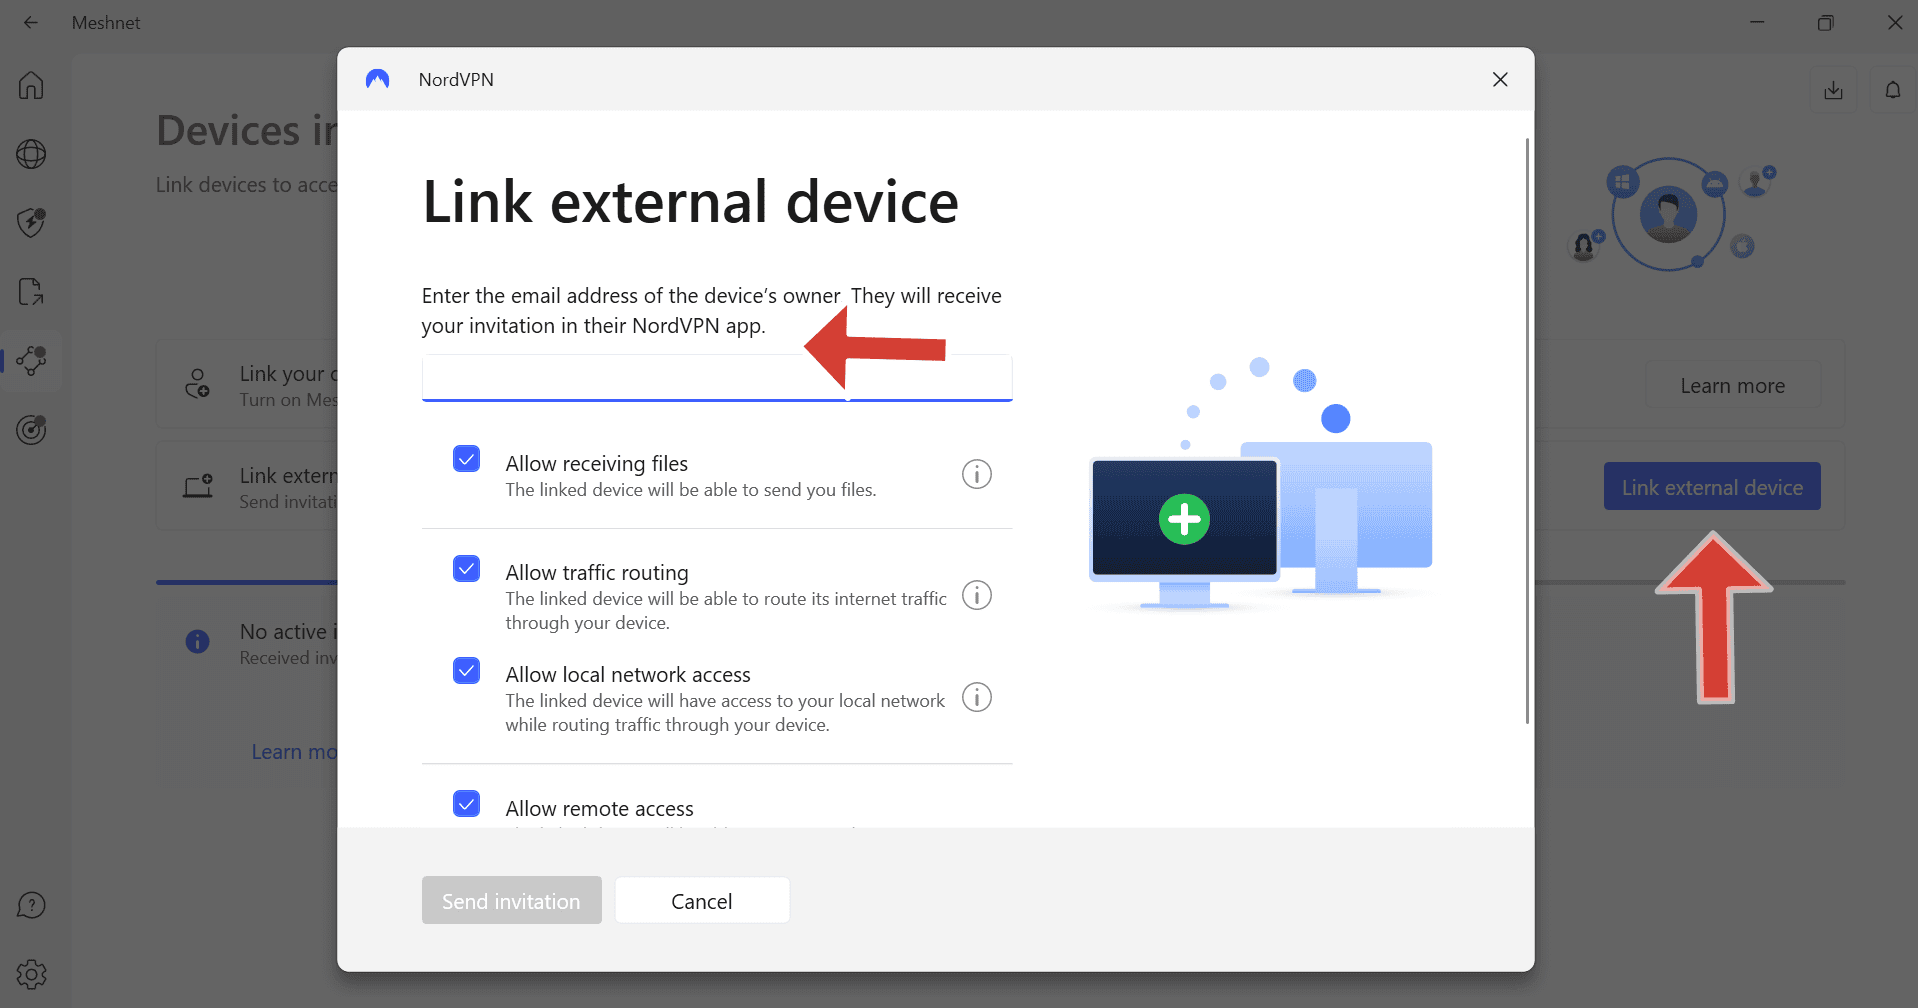Open the help question mark icon
Image resolution: width=1918 pixels, height=1008 pixels.
pyautogui.click(x=31, y=906)
